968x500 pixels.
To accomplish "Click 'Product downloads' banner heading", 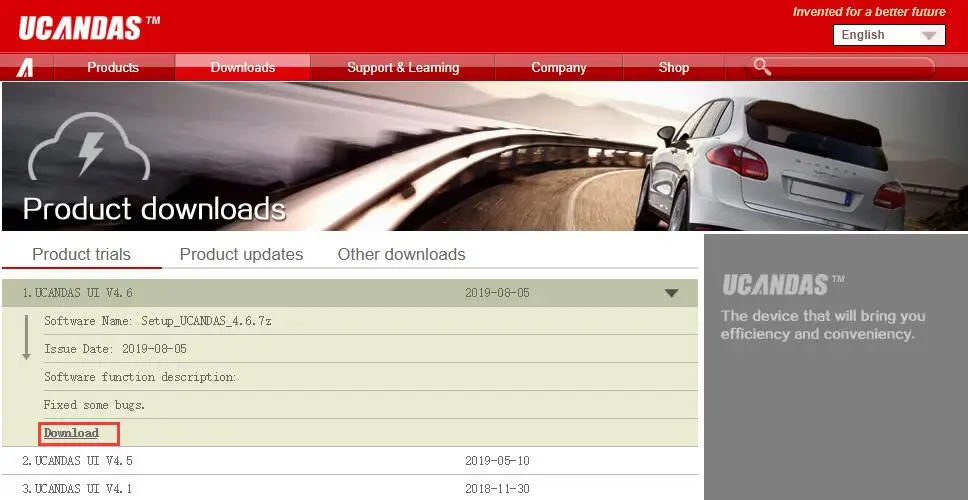I will pos(154,209).
